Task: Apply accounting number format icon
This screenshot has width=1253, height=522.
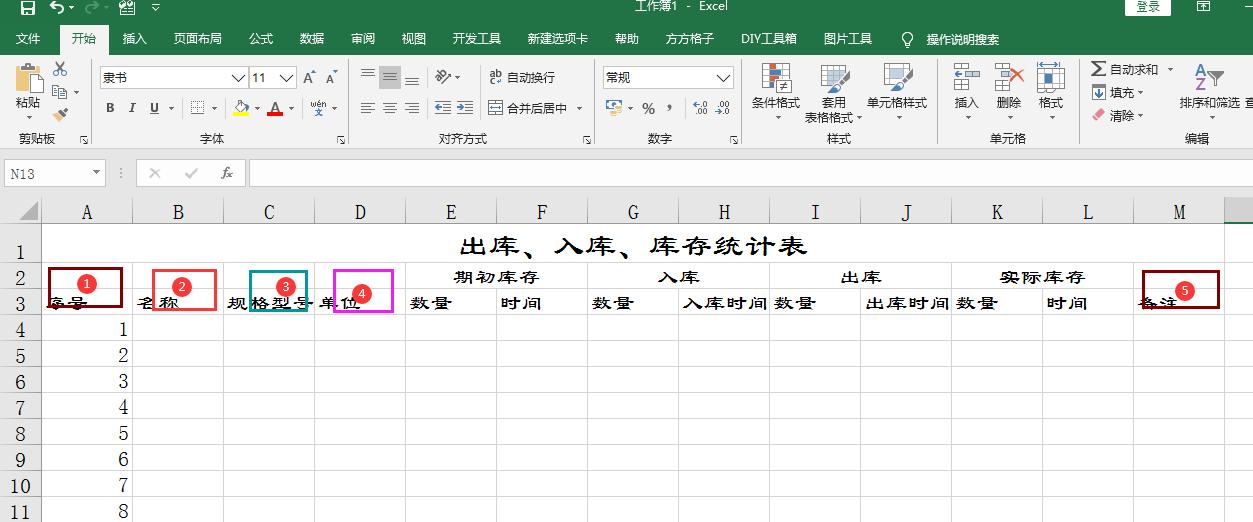Action: (614, 108)
